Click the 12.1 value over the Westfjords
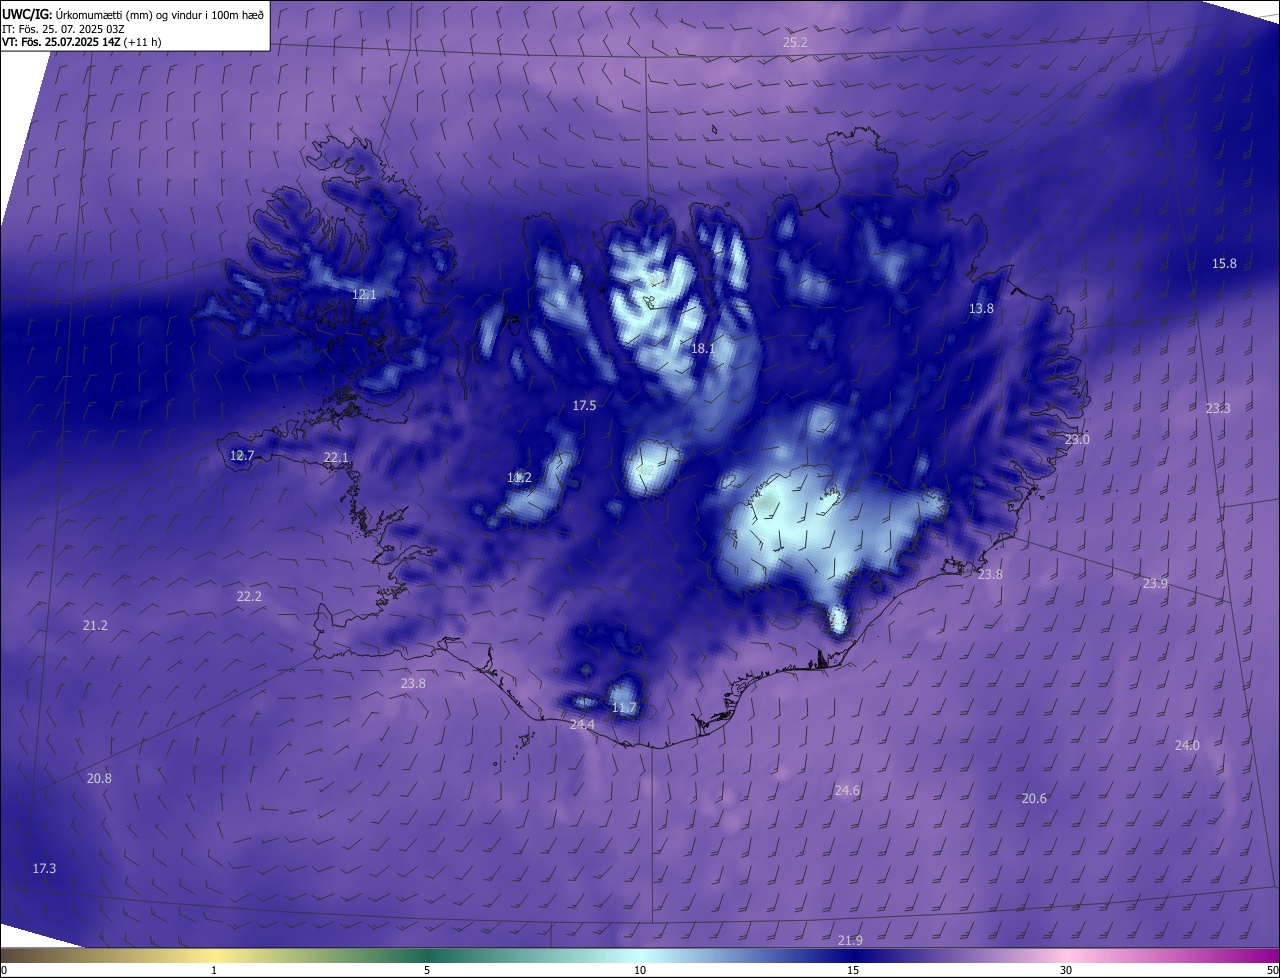The height and width of the screenshot is (978, 1280). 364,295
